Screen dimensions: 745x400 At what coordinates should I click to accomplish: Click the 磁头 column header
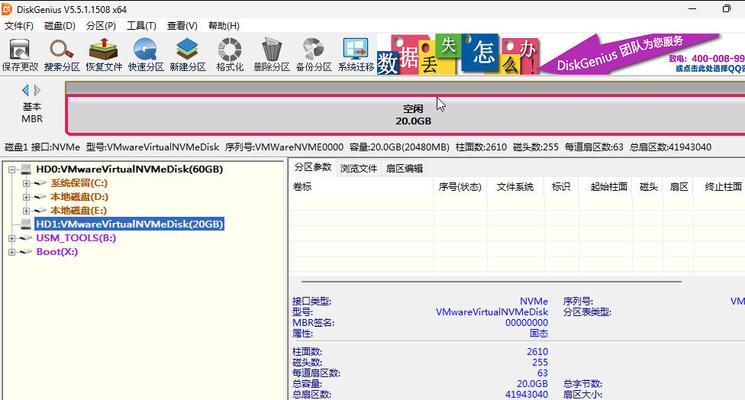coord(648,187)
